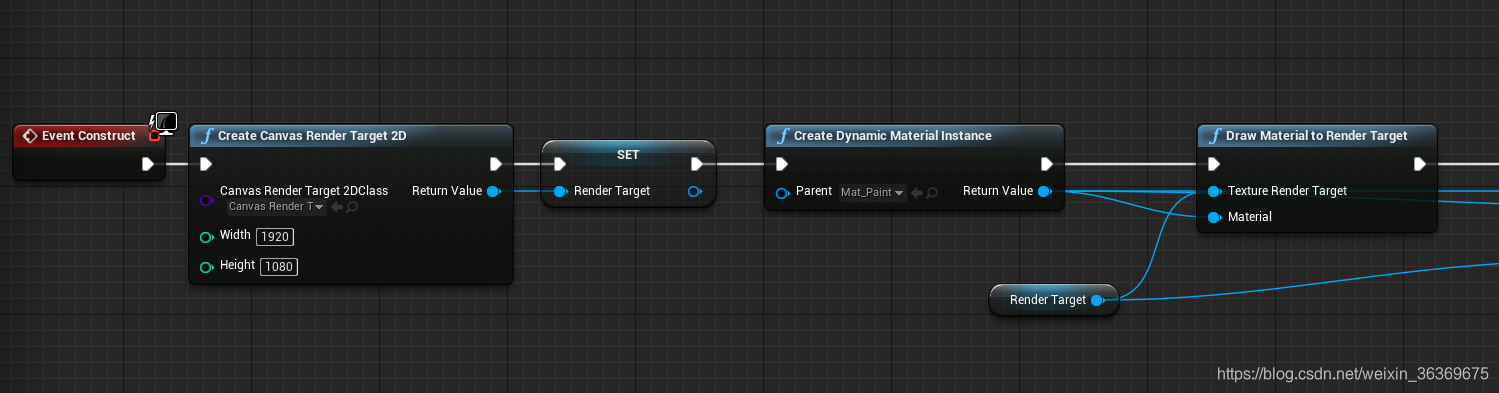Click the Render Target getter output pin

coord(1097,300)
